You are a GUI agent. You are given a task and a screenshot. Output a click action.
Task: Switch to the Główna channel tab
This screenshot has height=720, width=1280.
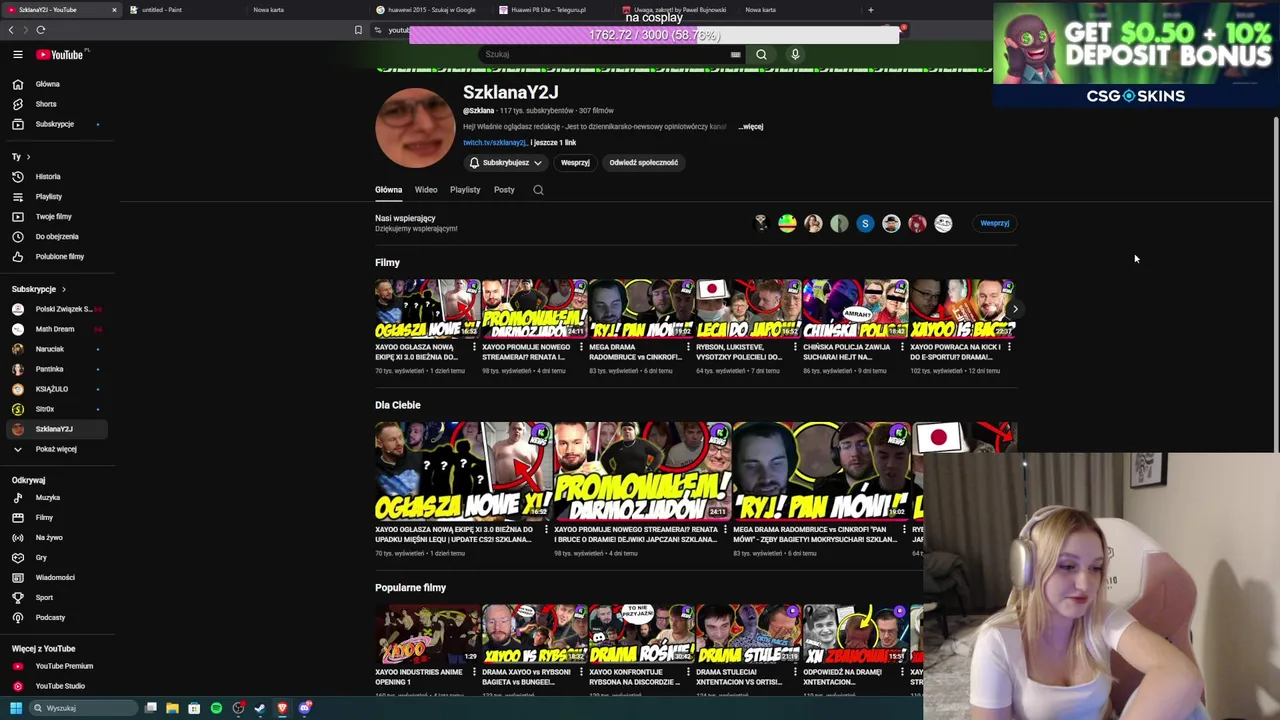click(x=388, y=190)
